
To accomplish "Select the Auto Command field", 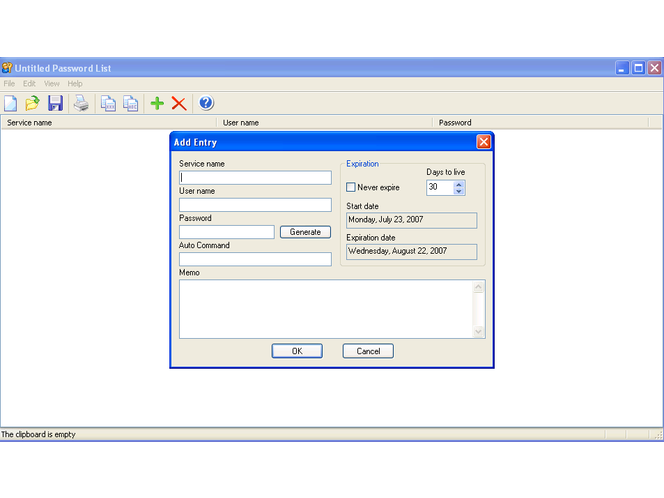I will click(x=255, y=259).
